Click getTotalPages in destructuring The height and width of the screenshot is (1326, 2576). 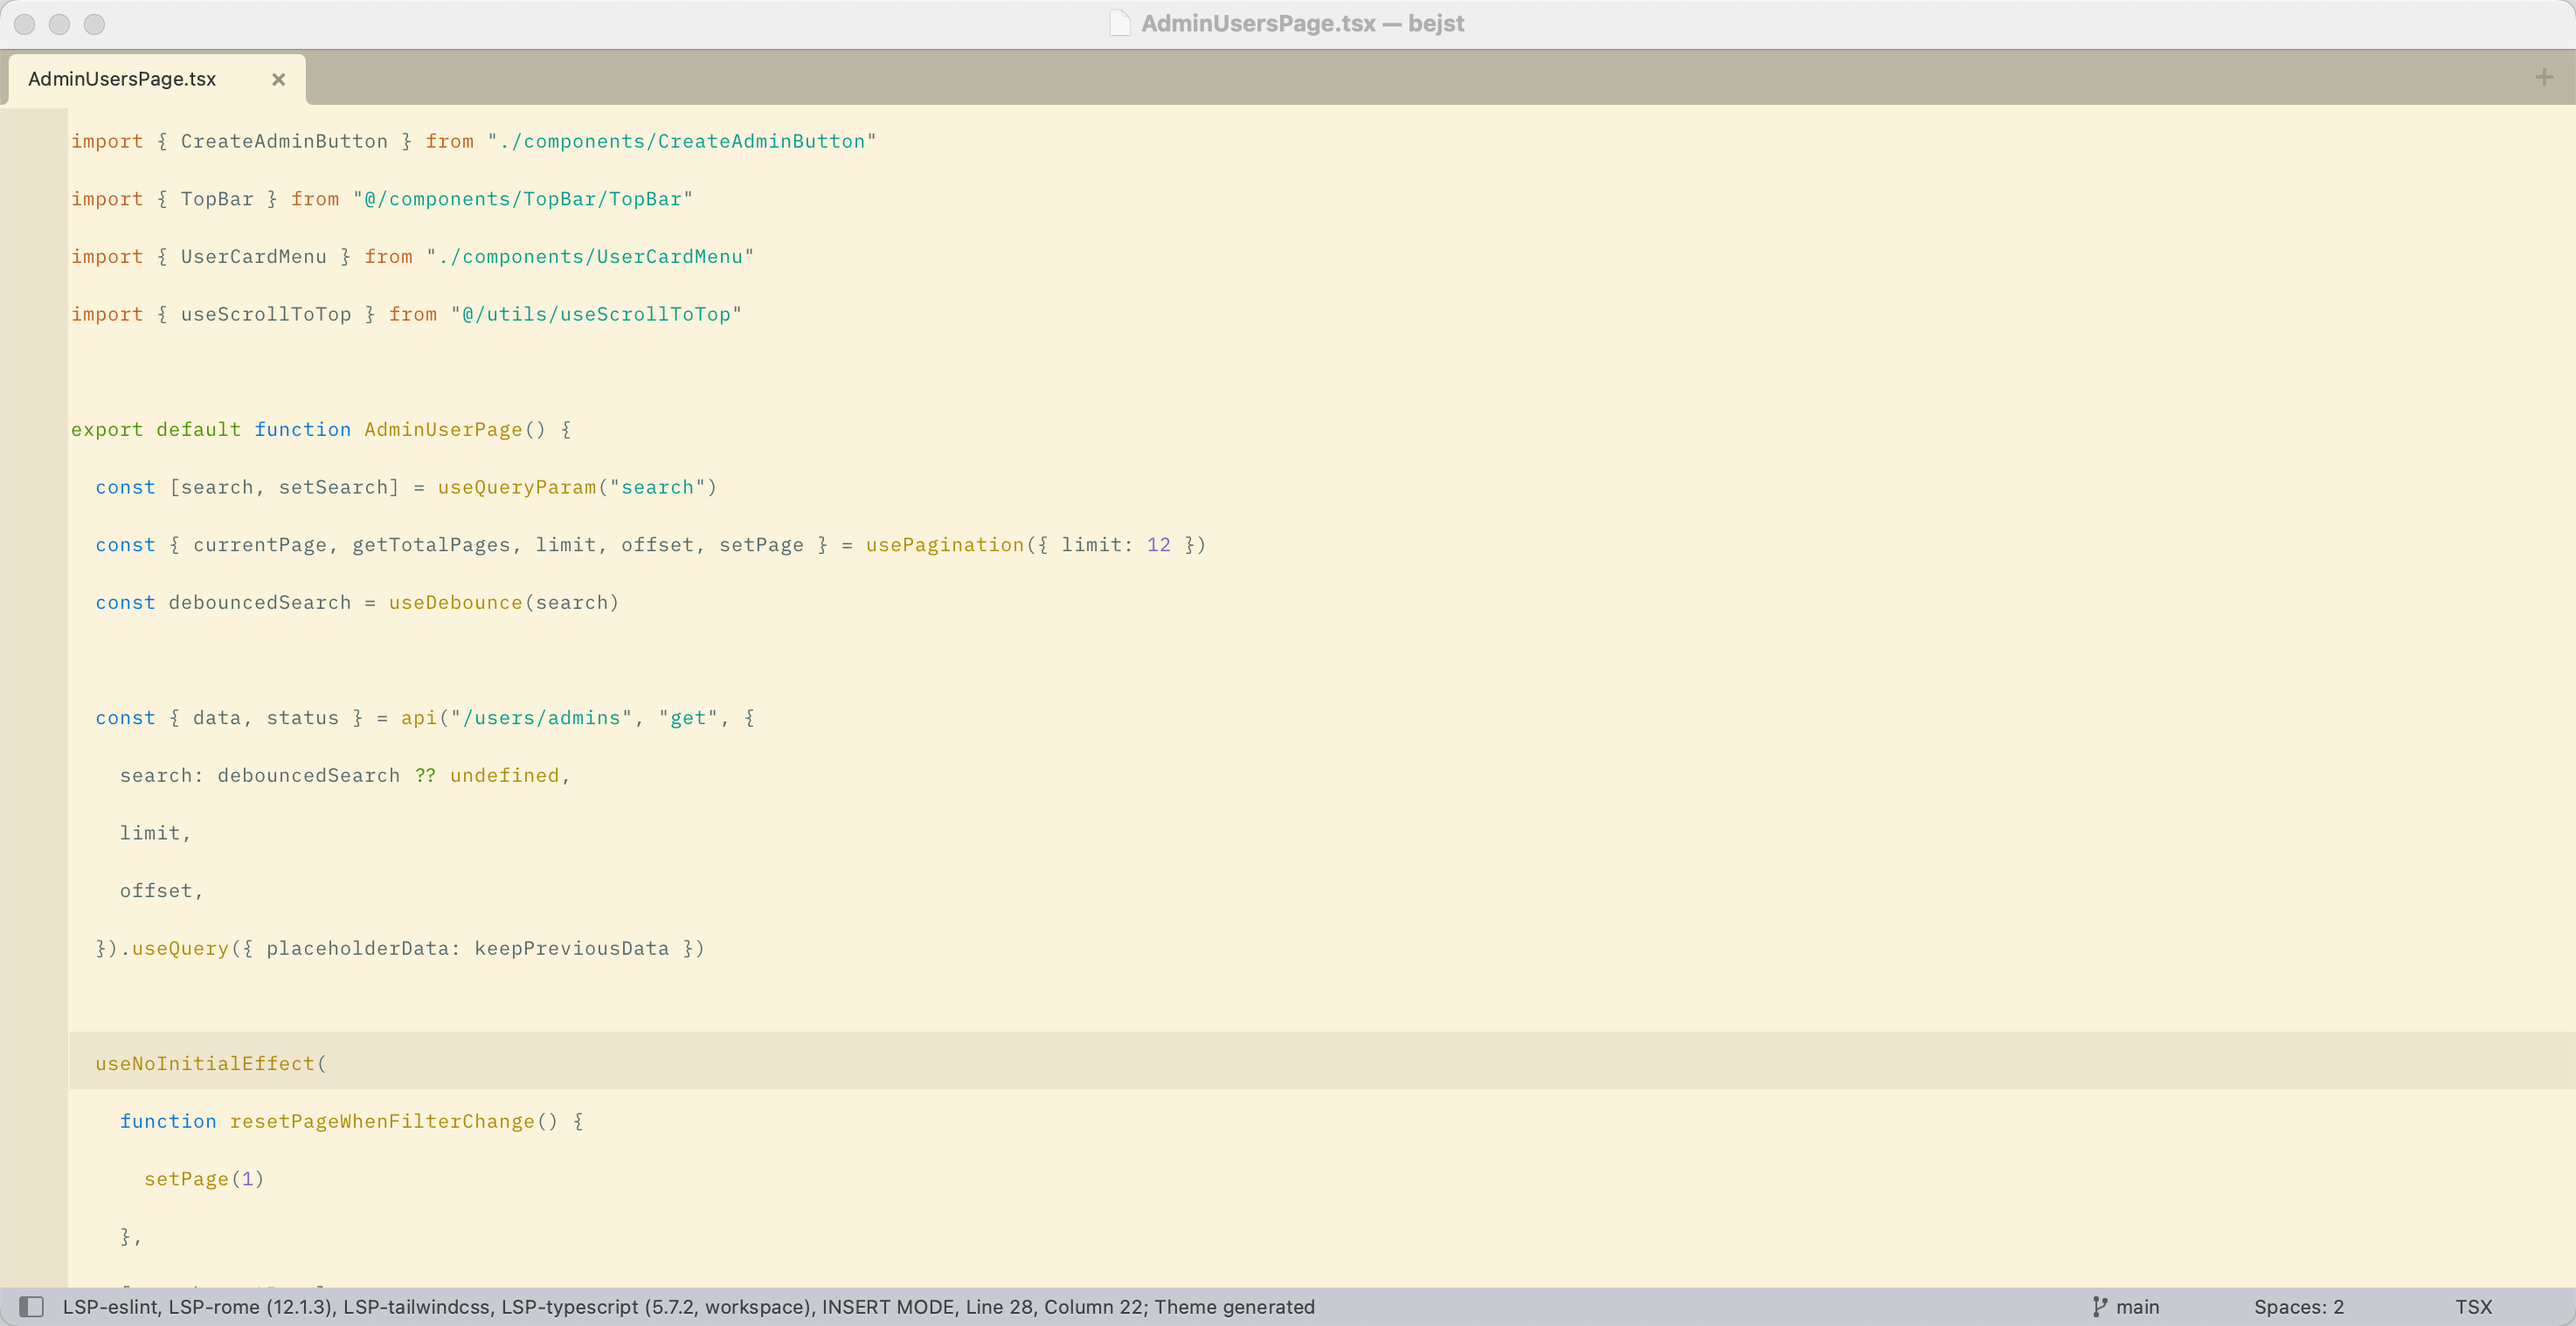tap(431, 545)
